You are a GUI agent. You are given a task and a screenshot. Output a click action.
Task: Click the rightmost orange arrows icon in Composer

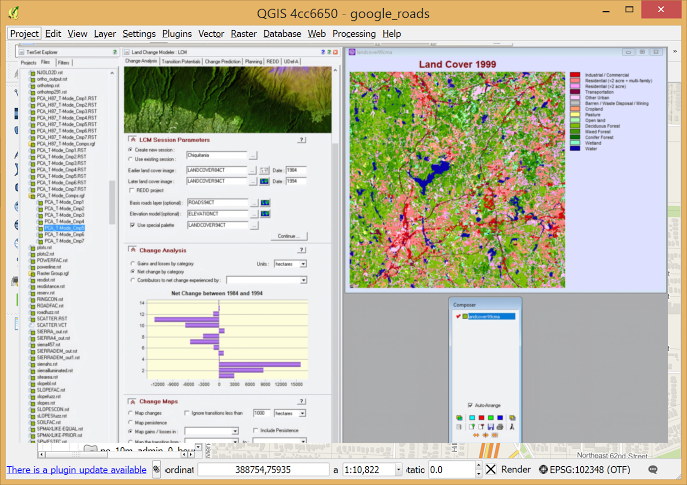click(x=495, y=435)
